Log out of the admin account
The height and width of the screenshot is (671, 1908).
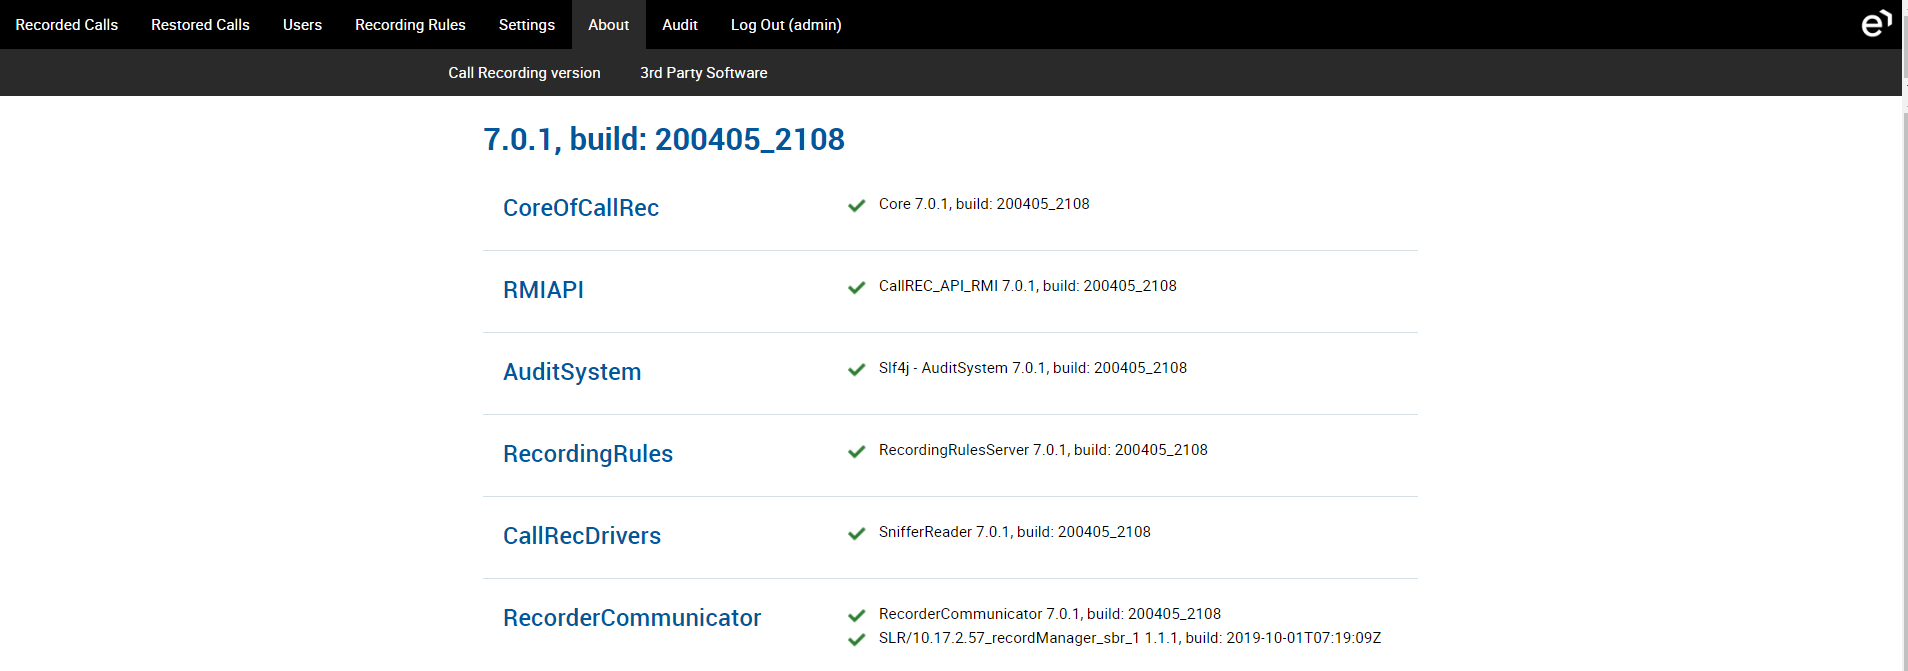tap(785, 25)
